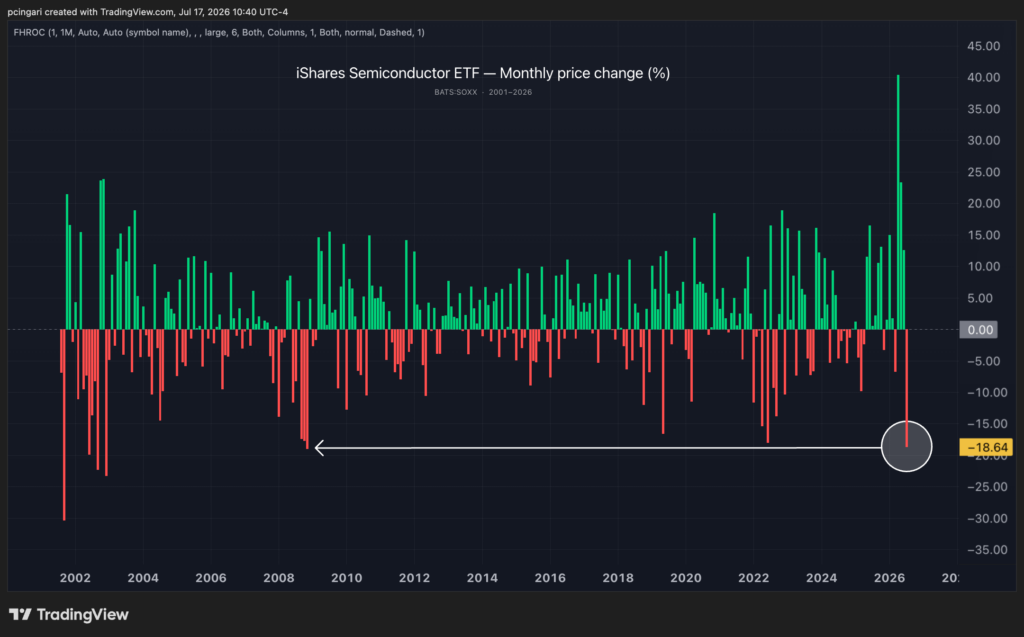This screenshot has width=1024, height=637.
Task: Click the TradingView logo icon
Action: tap(20, 614)
